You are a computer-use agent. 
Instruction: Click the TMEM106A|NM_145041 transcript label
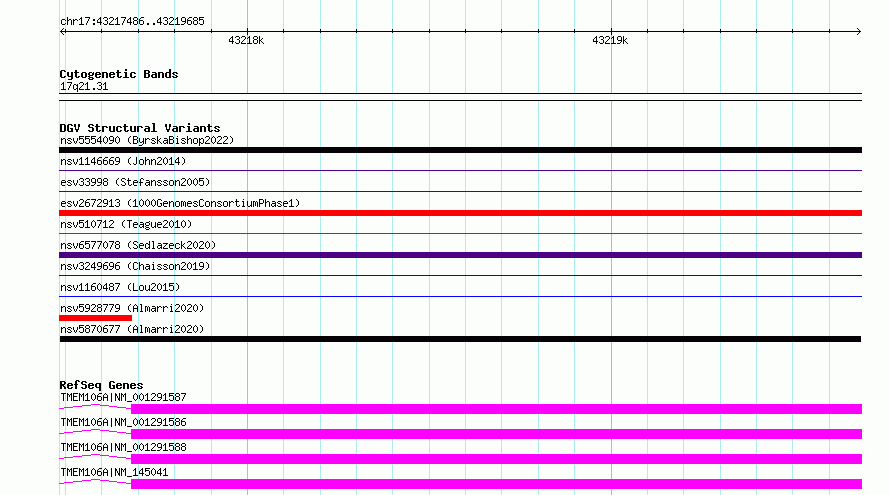(114, 472)
